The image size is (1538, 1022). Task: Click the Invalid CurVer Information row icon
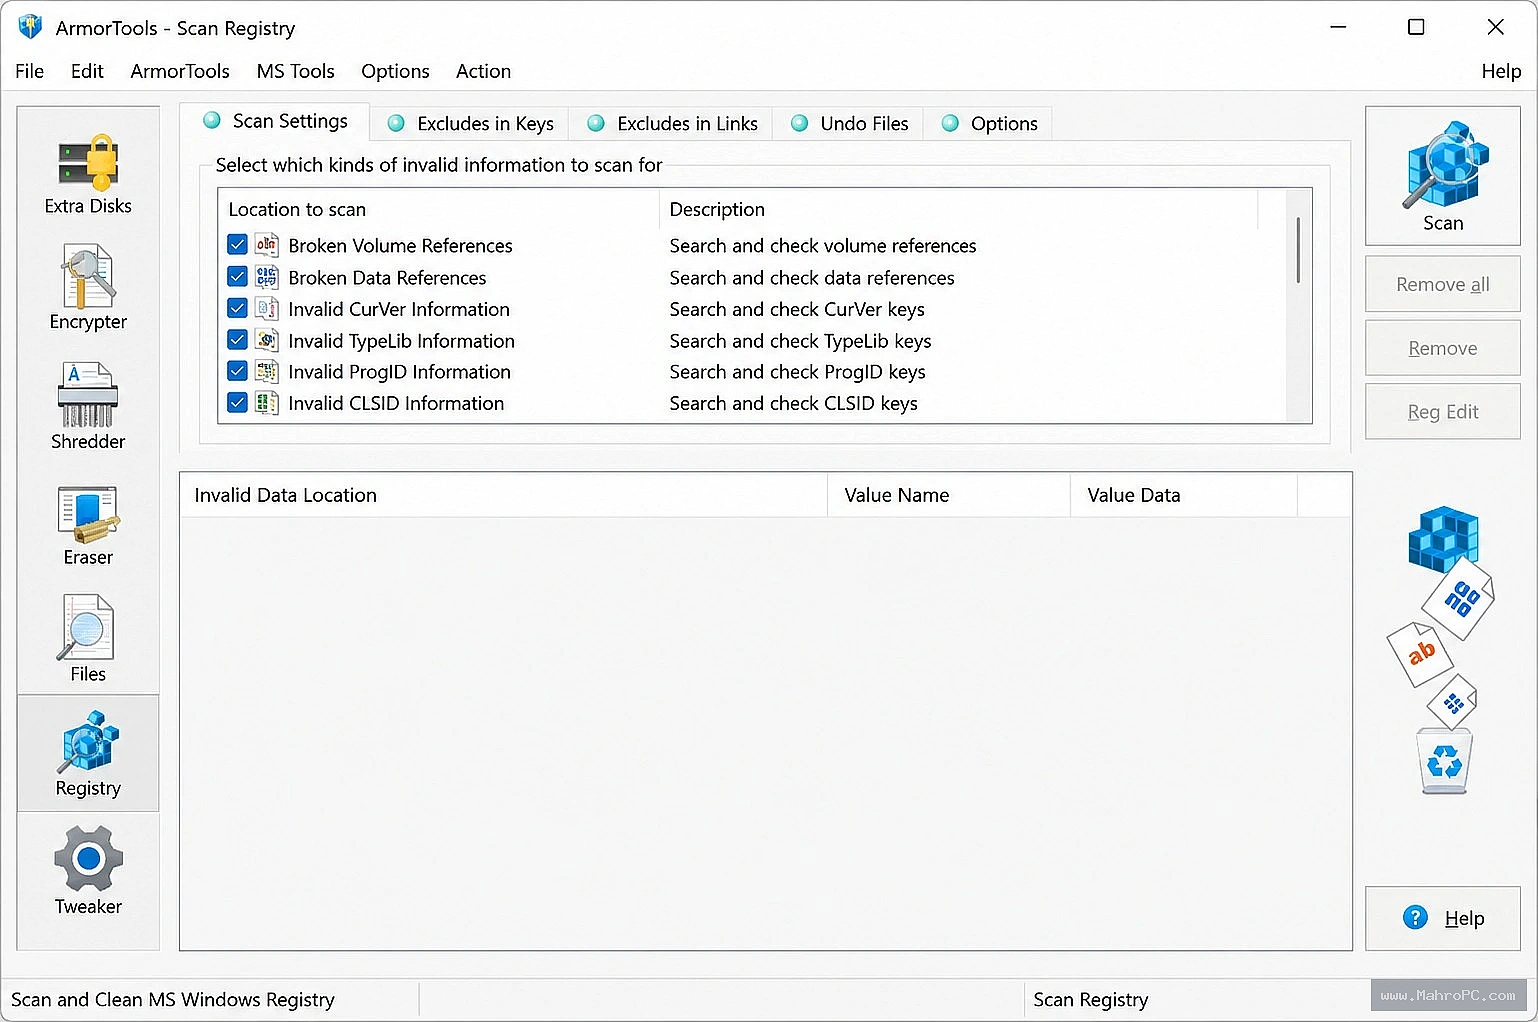[267, 309]
